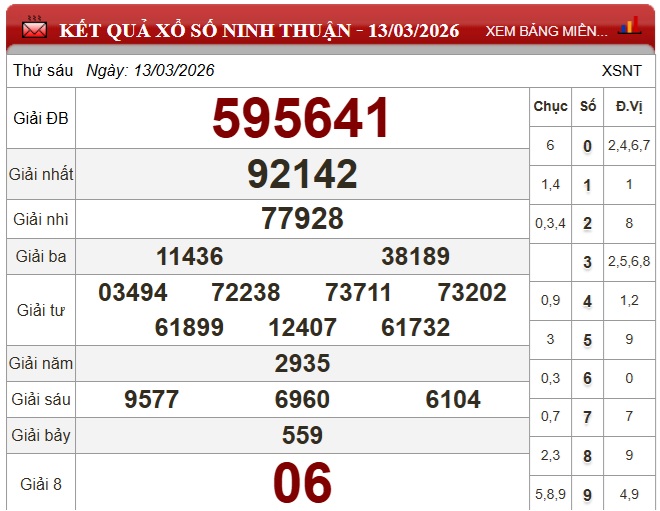Click the bar chart statistics icon
The height and width of the screenshot is (511, 660).
630,26
